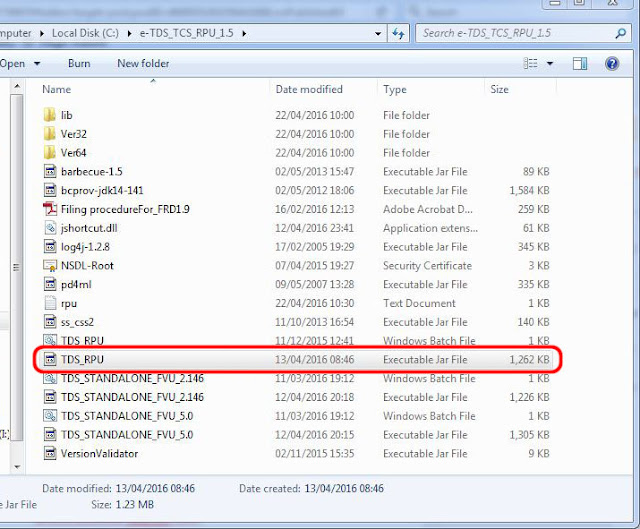Image resolution: width=640 pixels, height=529 pixels.
Task: Open the dropdown arrow beside Open
Action: click(37, 64)
